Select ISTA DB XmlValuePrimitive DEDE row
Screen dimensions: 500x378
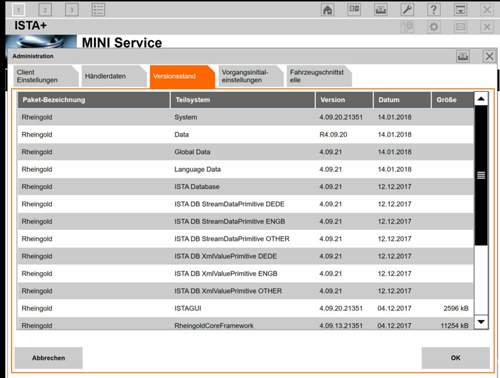[245, 256]
